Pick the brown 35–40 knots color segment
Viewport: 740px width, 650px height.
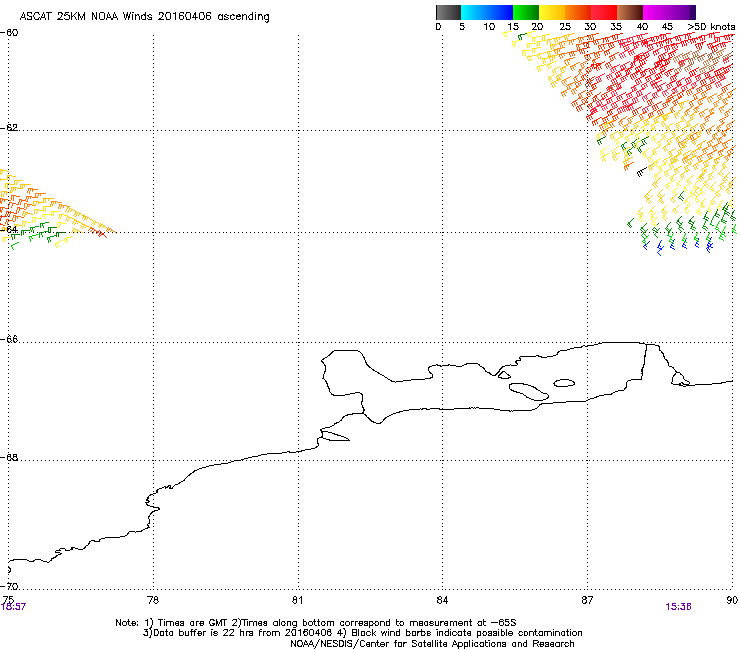point(630,12)
